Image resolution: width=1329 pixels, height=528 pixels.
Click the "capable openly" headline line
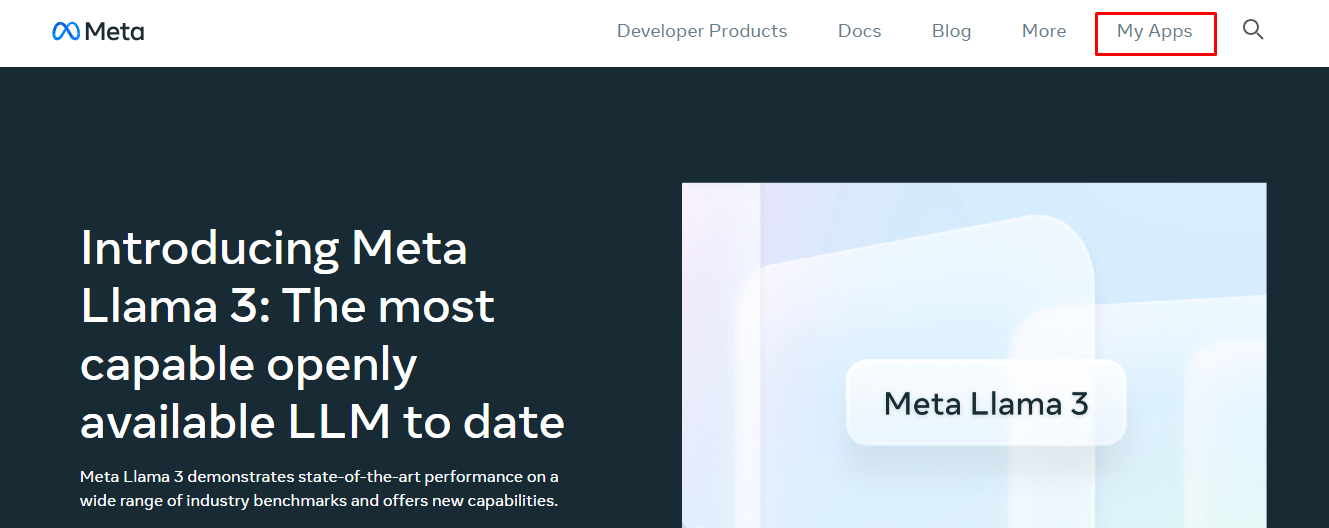[248, 364]
